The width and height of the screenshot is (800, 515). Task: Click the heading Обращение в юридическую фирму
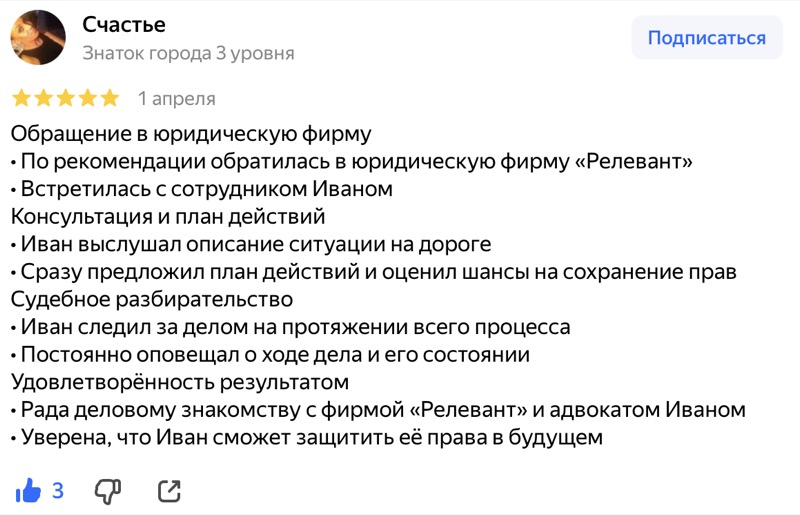(191, 134)
